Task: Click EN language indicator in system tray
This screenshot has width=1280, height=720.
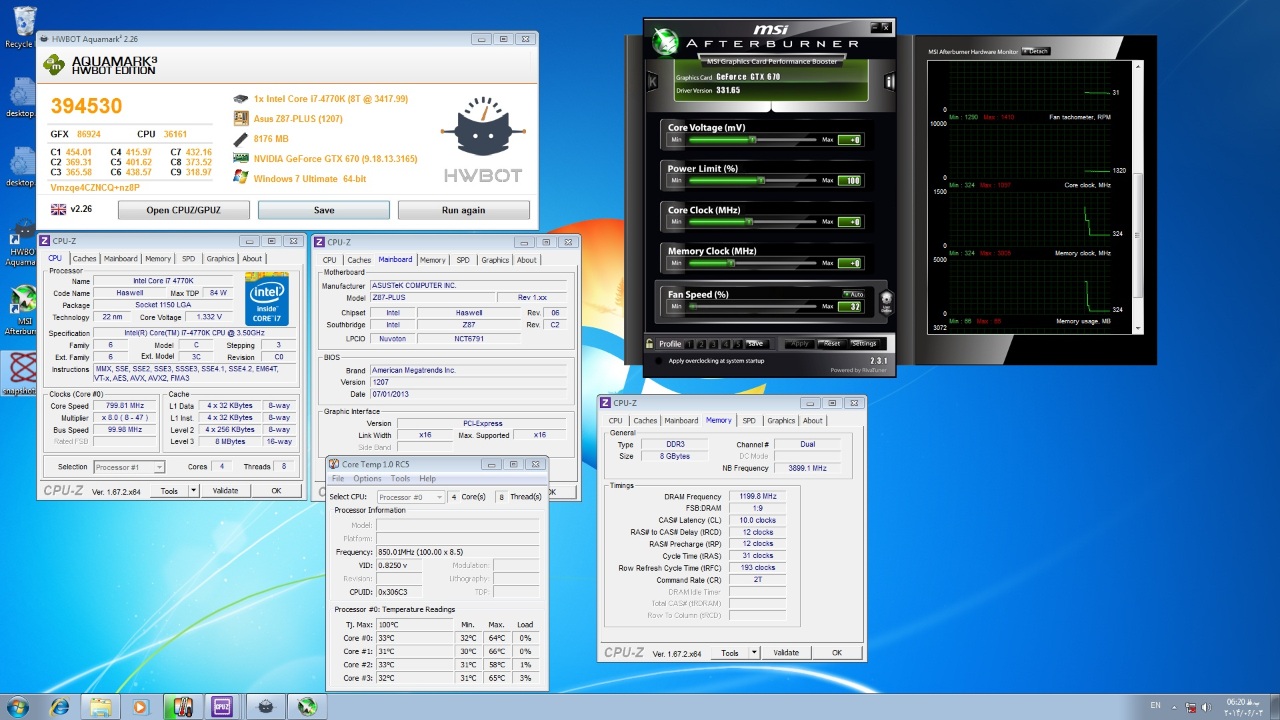Action: click(1155, 705)
